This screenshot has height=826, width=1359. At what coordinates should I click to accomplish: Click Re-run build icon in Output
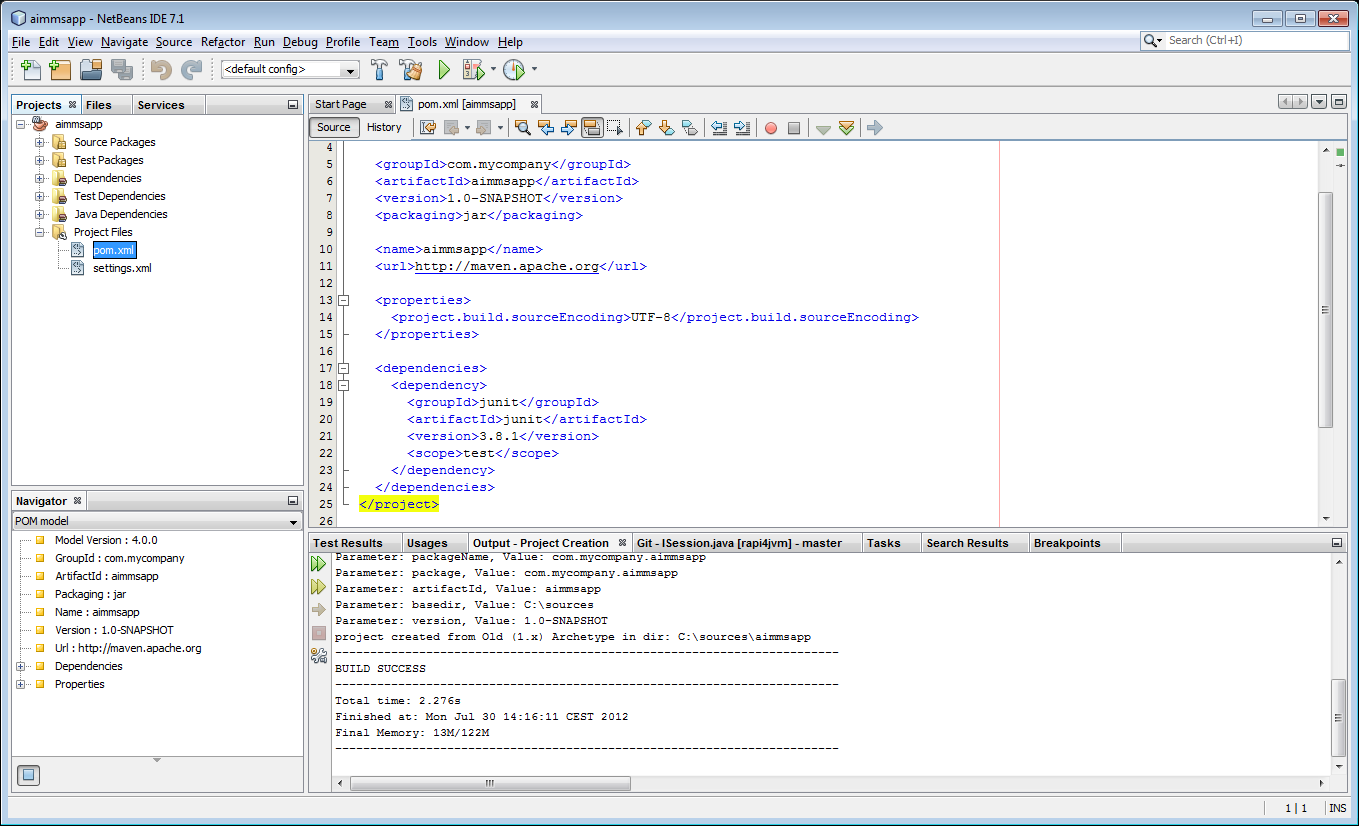319,564
